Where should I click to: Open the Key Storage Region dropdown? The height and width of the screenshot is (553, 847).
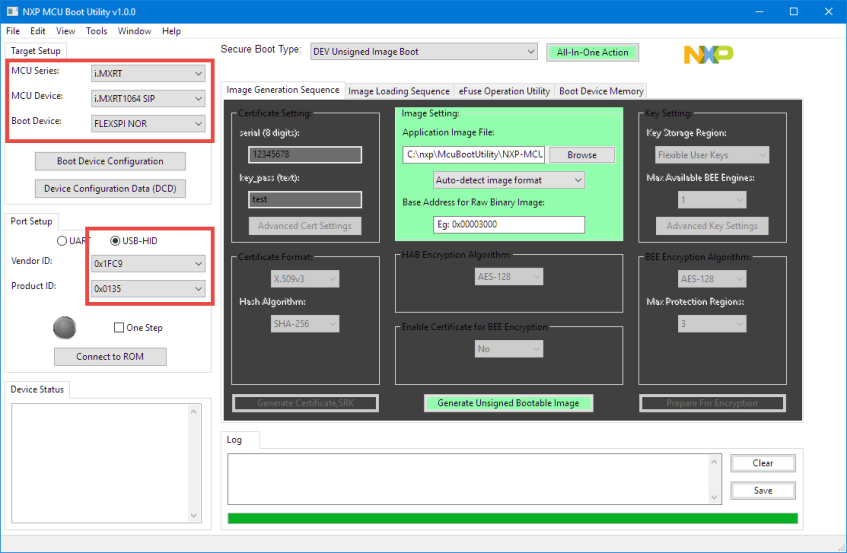click(x=712, y=155)
